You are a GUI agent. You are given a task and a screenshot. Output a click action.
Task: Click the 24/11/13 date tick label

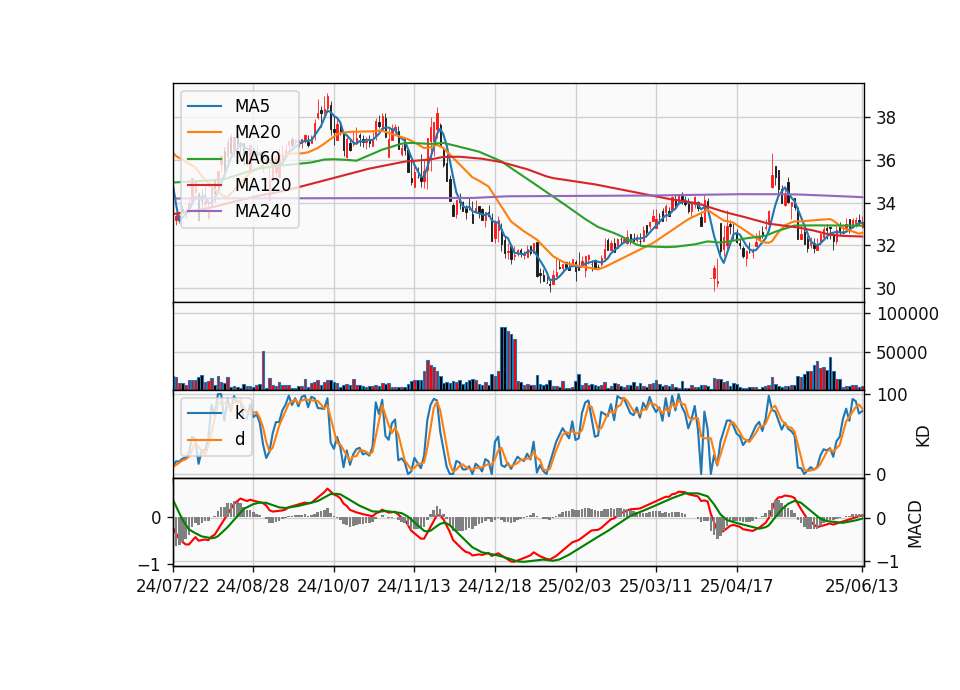[x=414, y=586]
